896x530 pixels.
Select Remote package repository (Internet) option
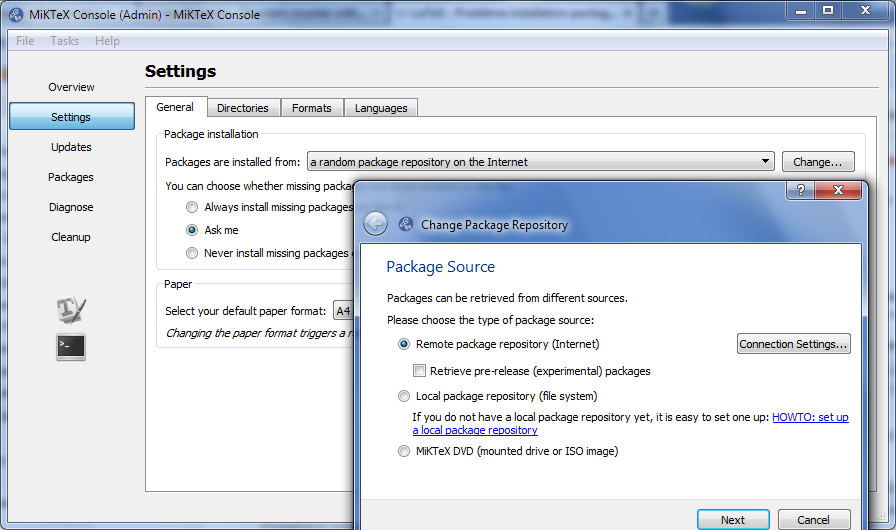tap(404, 344)
